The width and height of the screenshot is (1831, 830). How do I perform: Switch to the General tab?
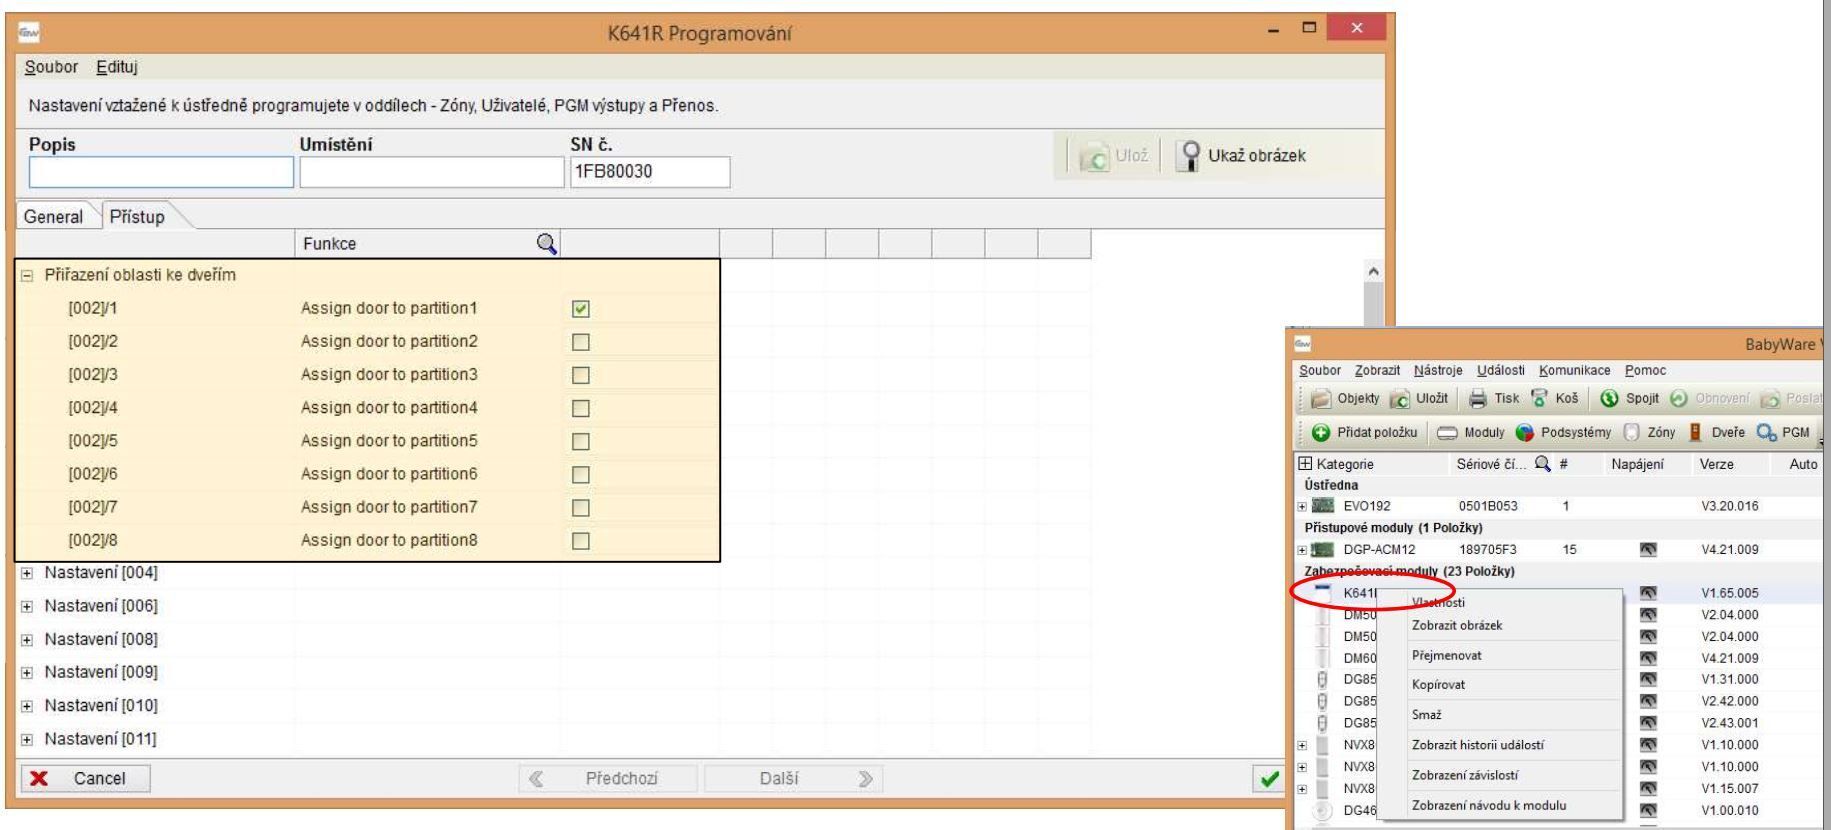[54, 217]
